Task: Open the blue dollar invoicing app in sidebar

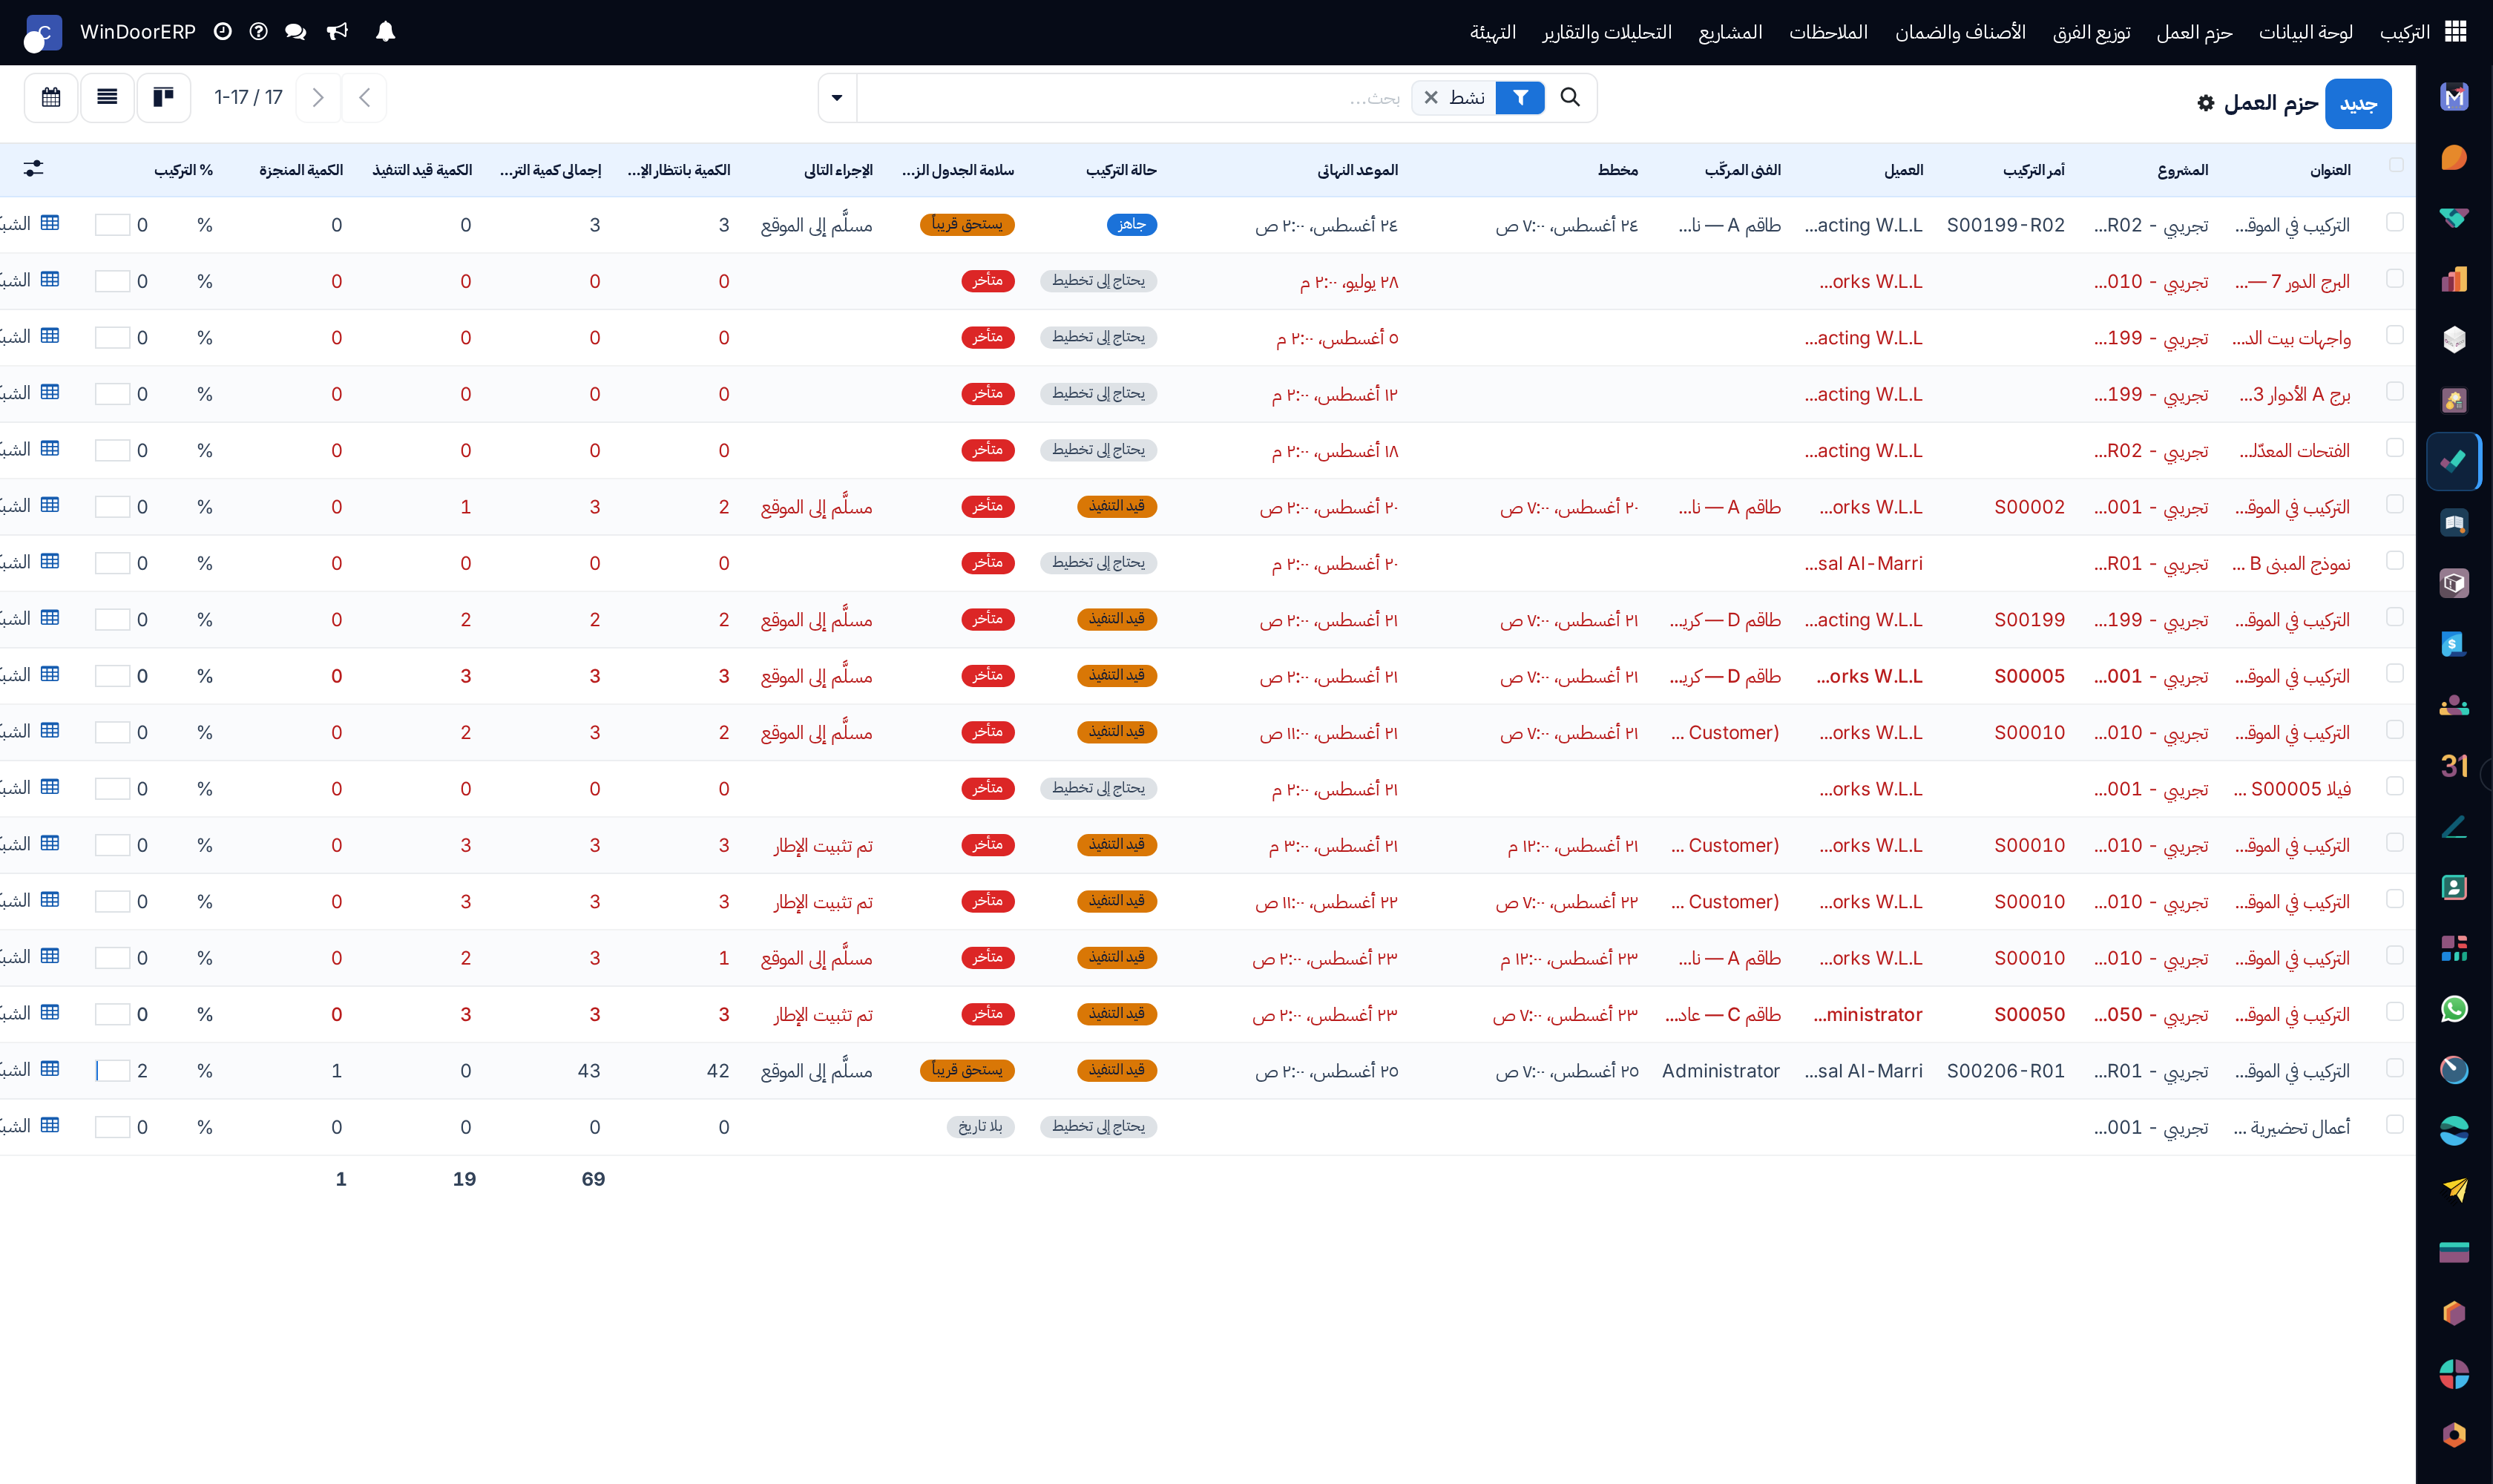Action: 2454,644
